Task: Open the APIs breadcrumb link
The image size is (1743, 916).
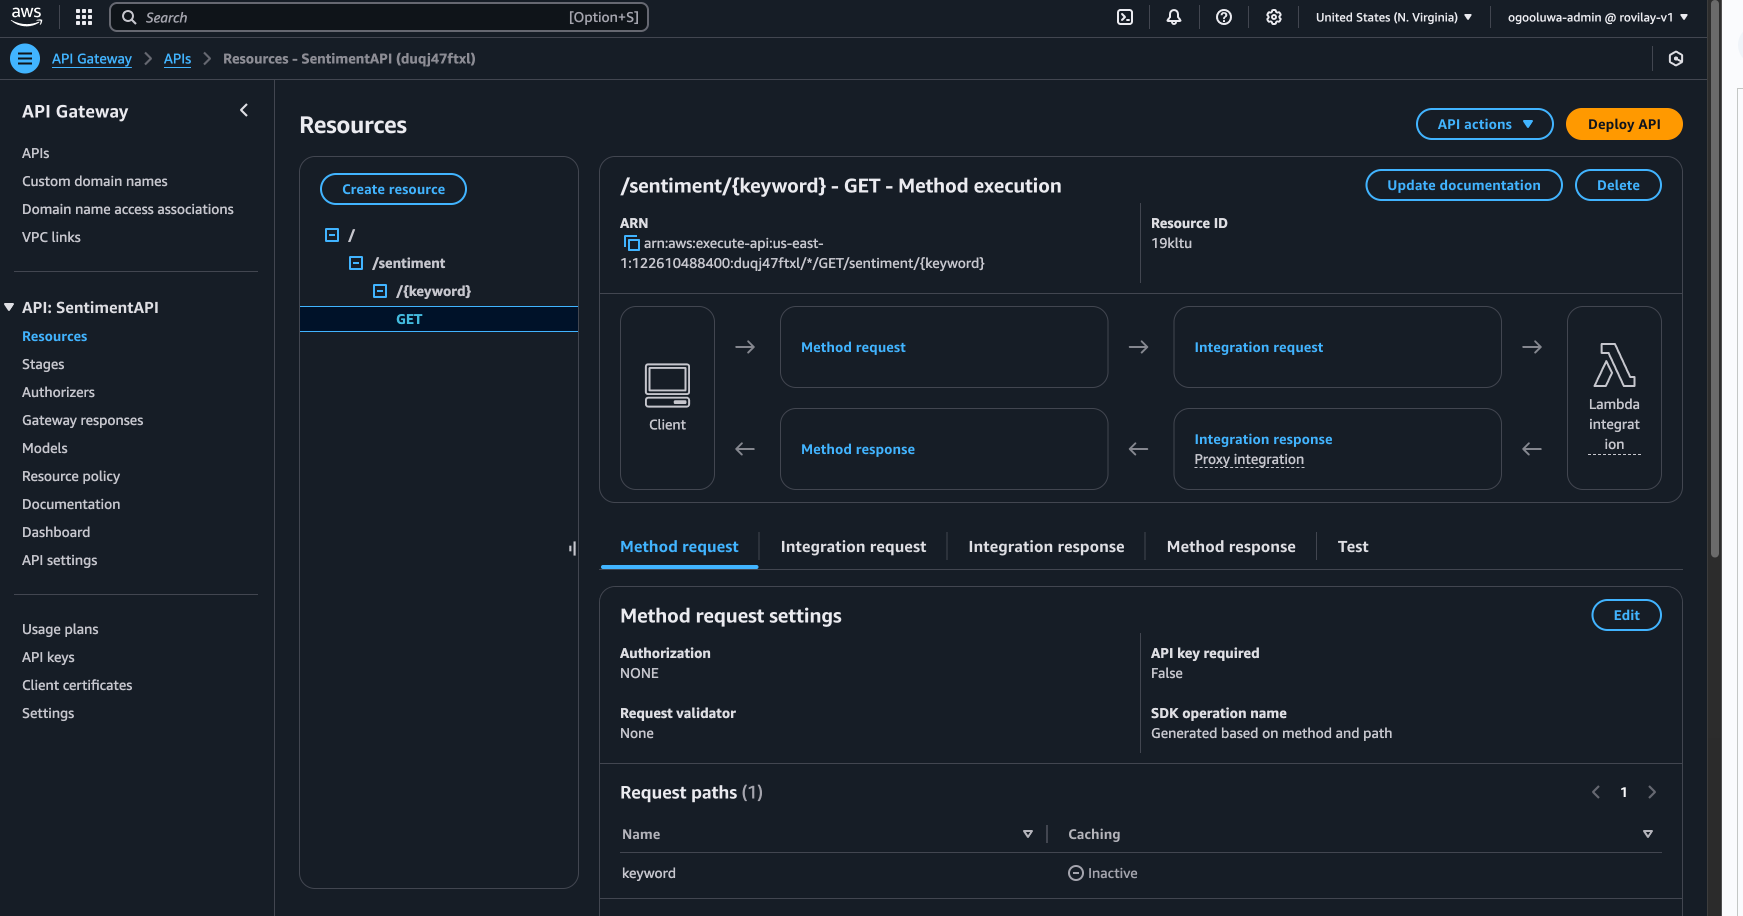Action: click(177, 59)
